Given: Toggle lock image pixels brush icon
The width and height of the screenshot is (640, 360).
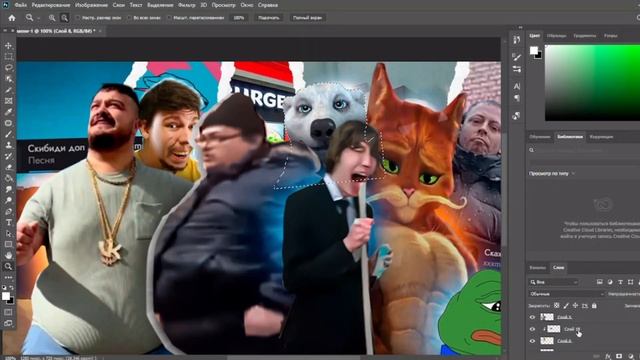Looking at the screenshot, I should pyautogui.click(x=566, y=305).
